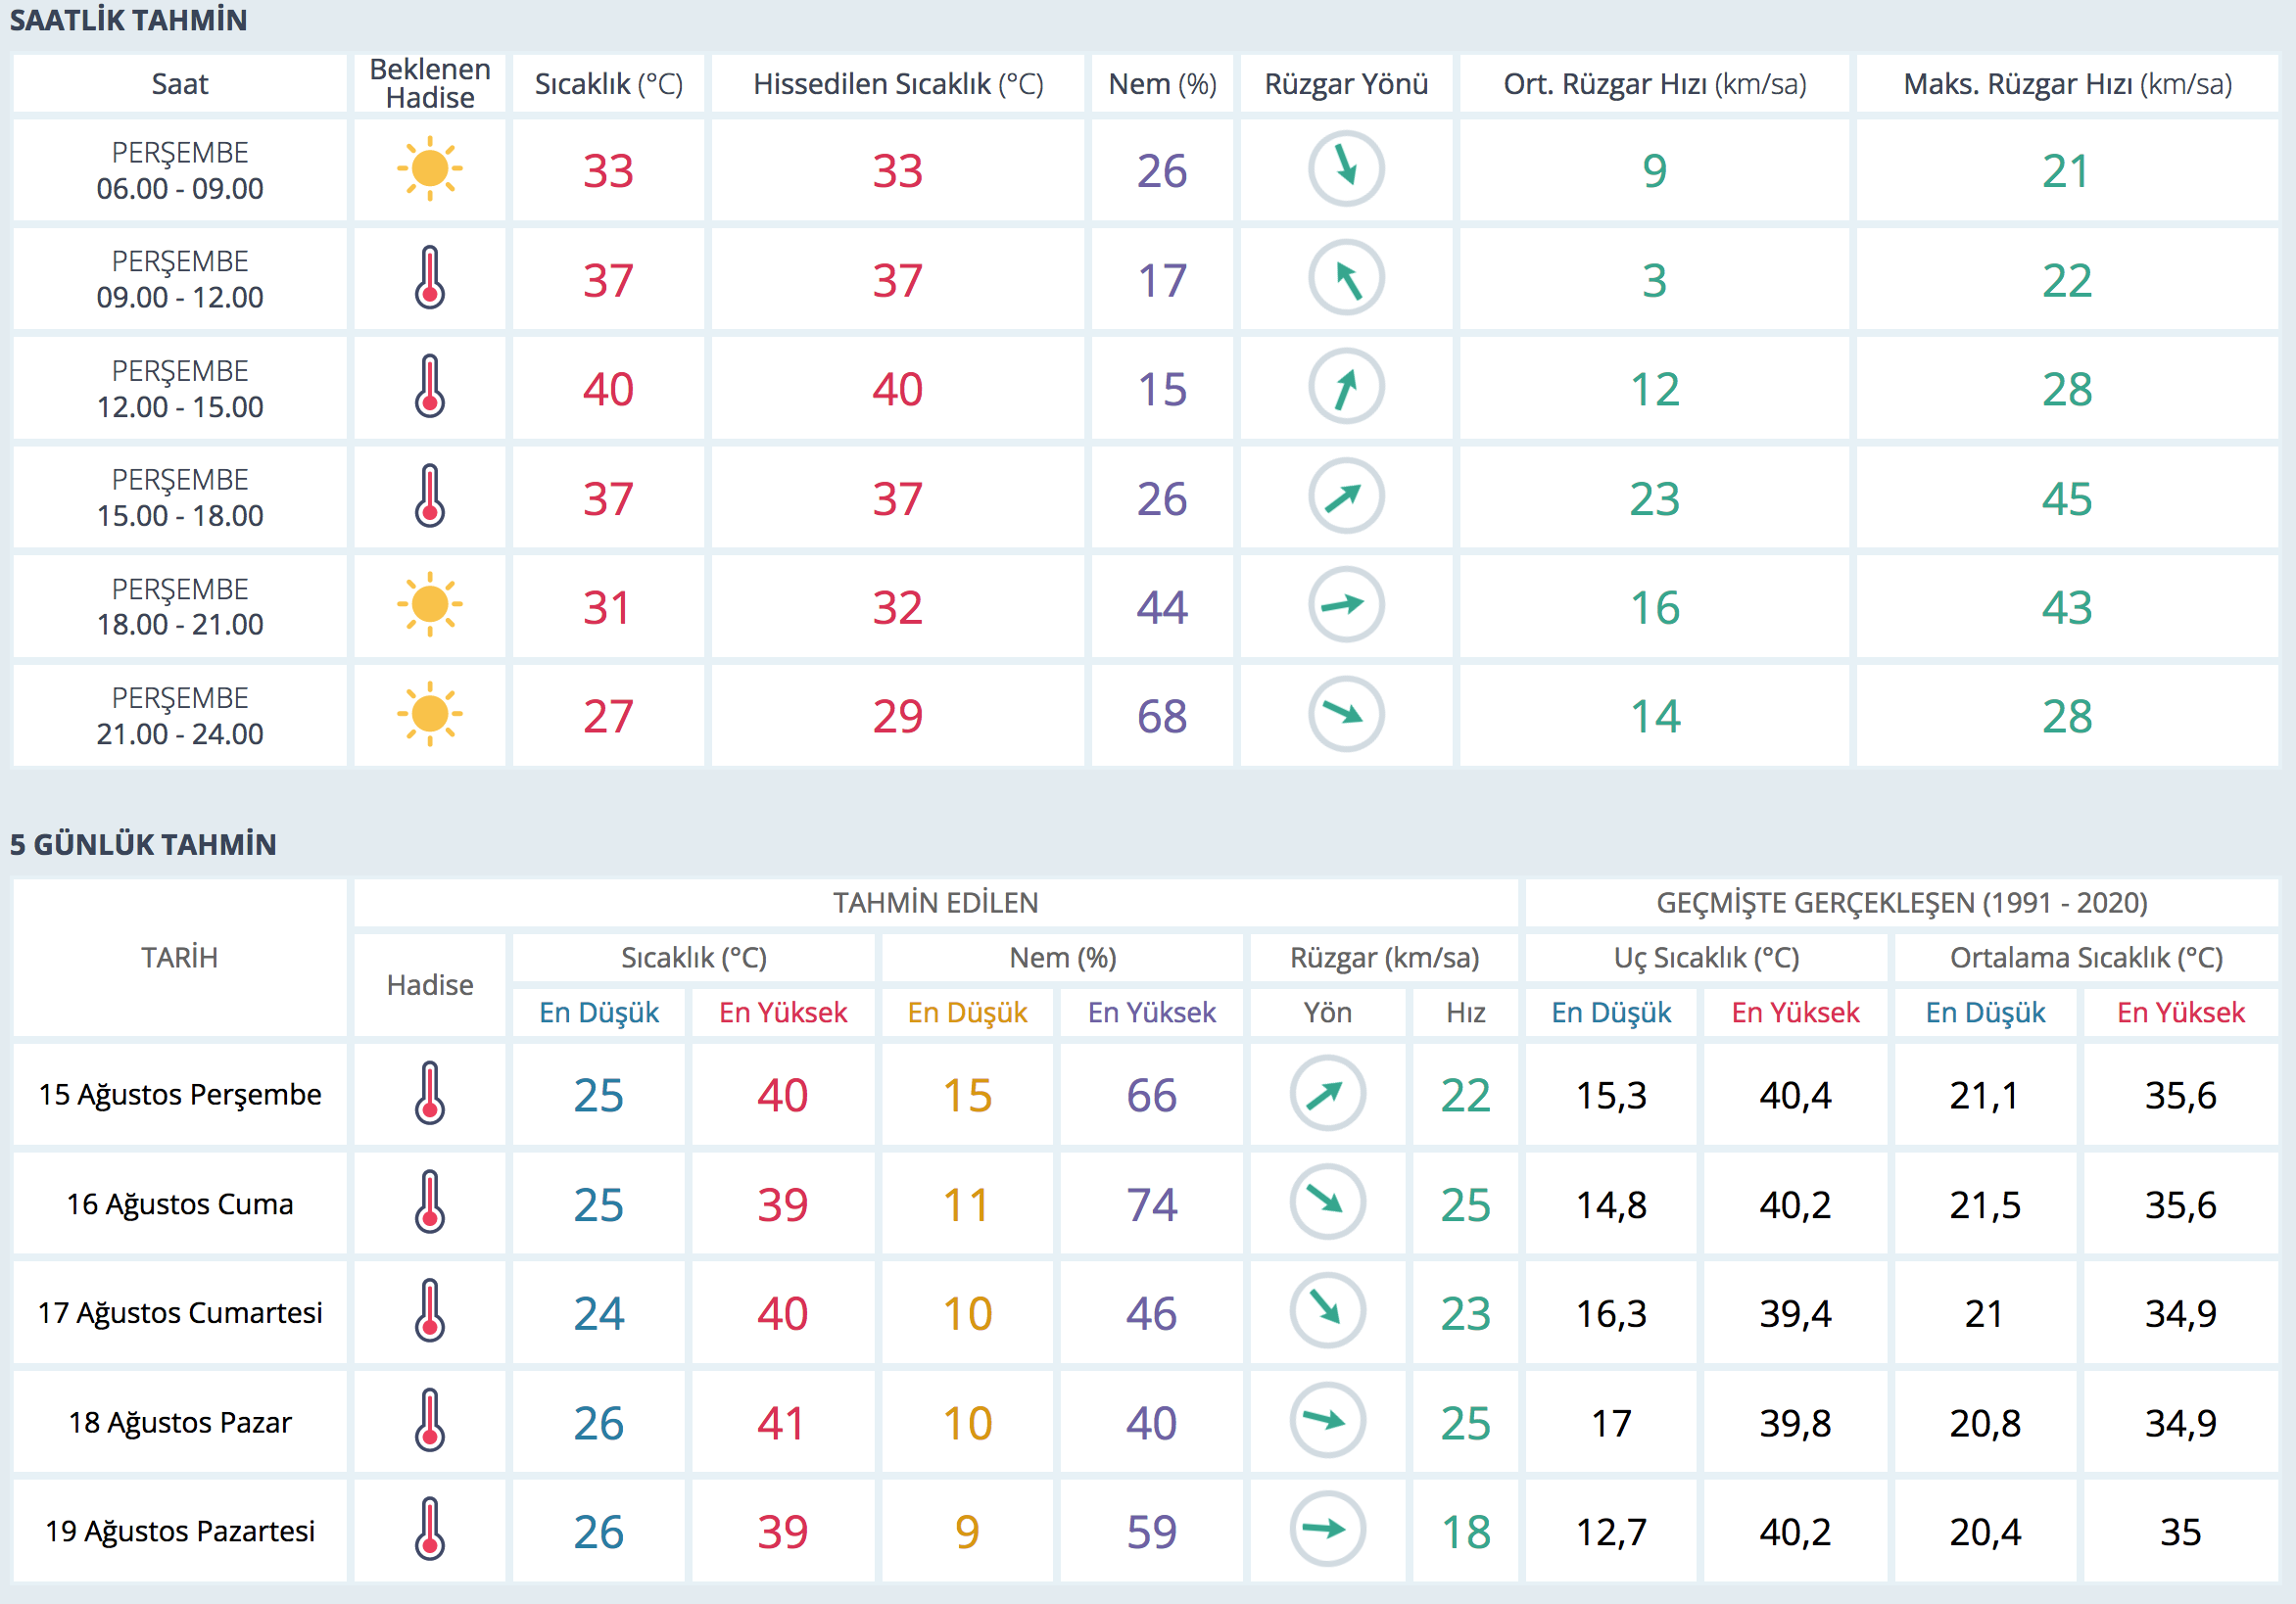Click wind direction icon for 18.00 - 21.00
Screen dimensions: 2296x1604
(1346, 605)
